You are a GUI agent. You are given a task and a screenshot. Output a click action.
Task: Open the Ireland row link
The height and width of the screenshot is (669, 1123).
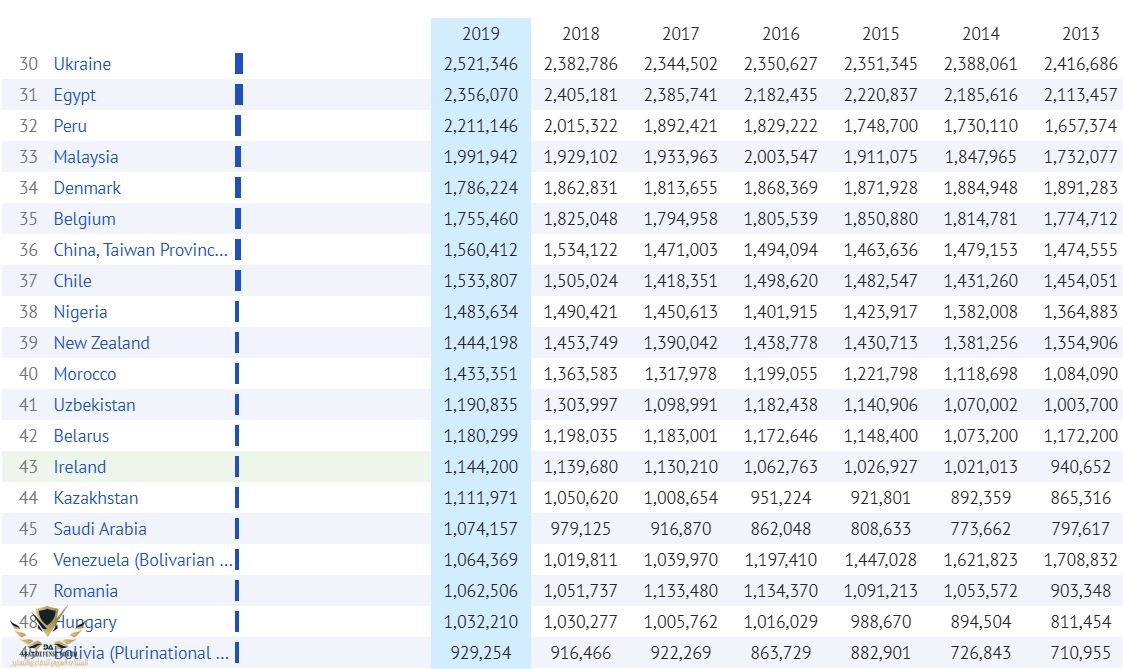coord(80,467)
